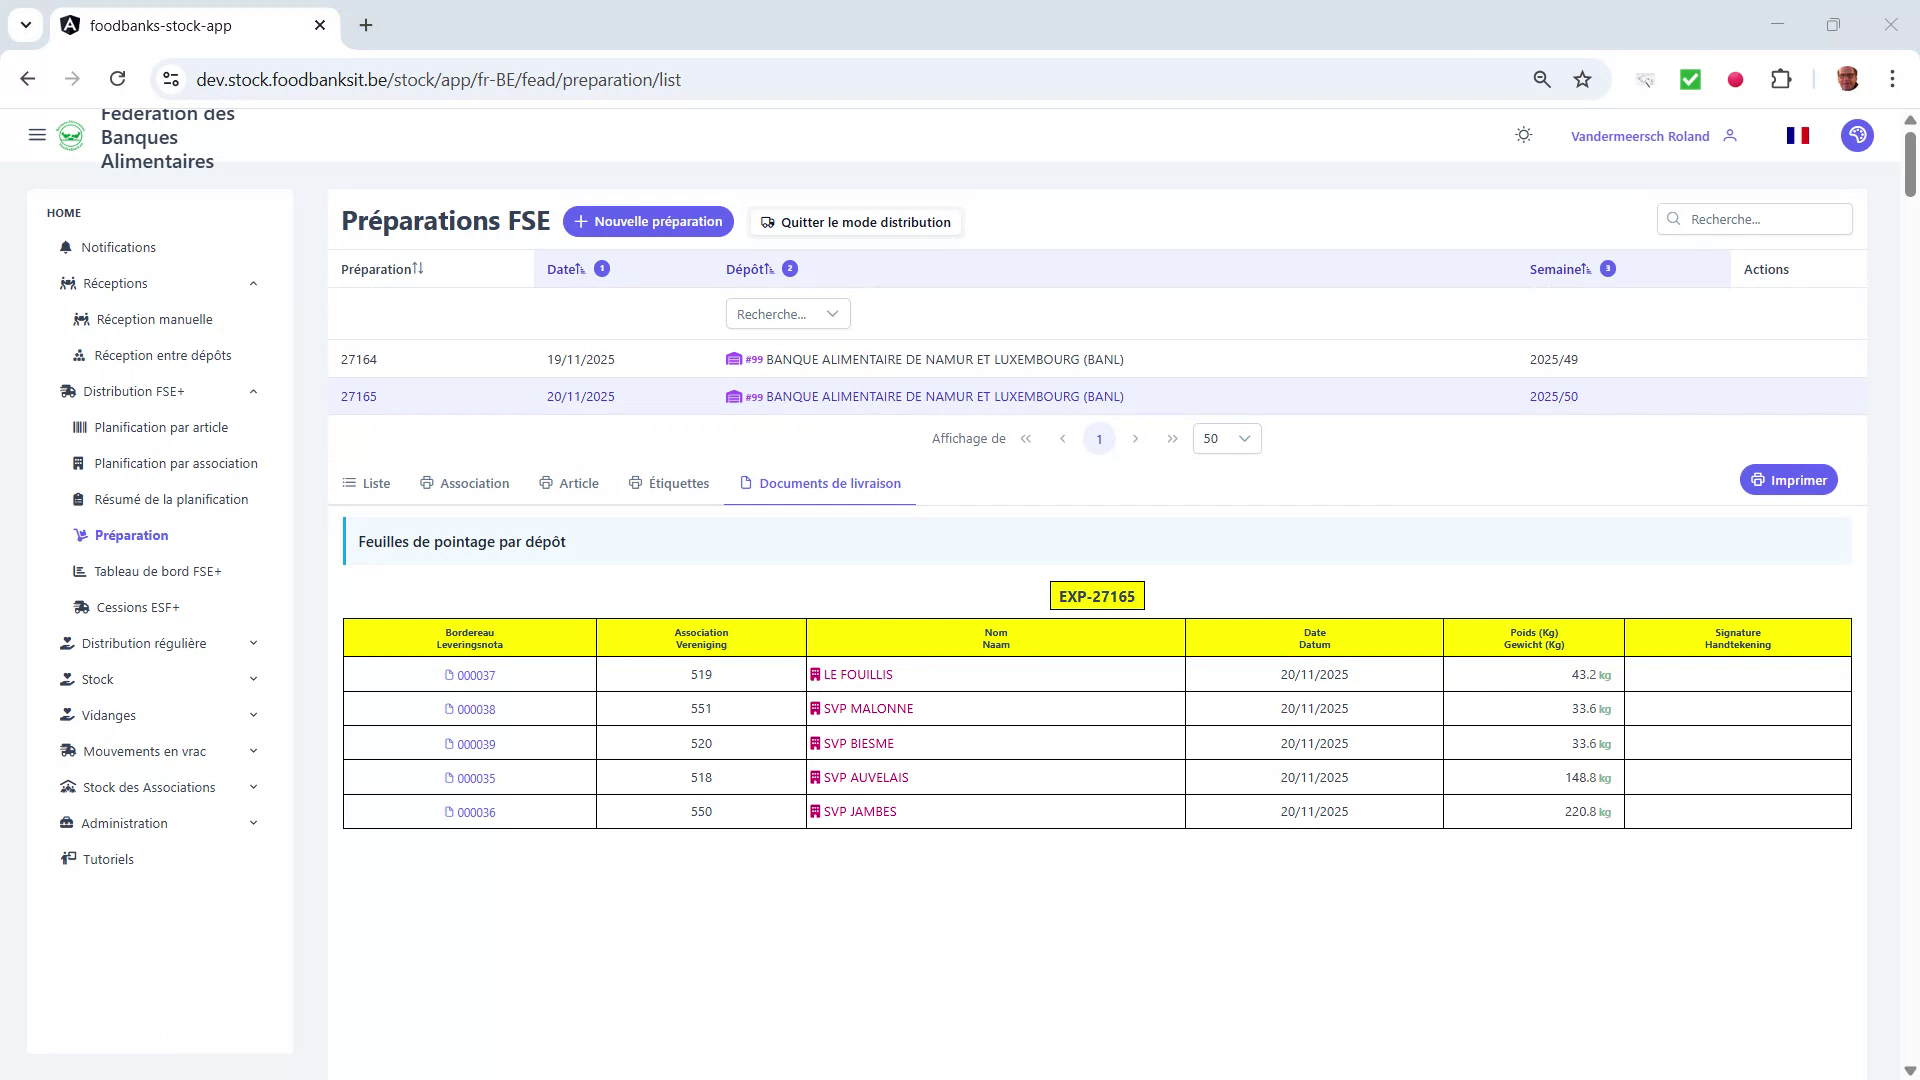Toggle light/dark mode with sun icon
Image resolution: width=1920 pixels, height=1080 pixels.
1523,135
